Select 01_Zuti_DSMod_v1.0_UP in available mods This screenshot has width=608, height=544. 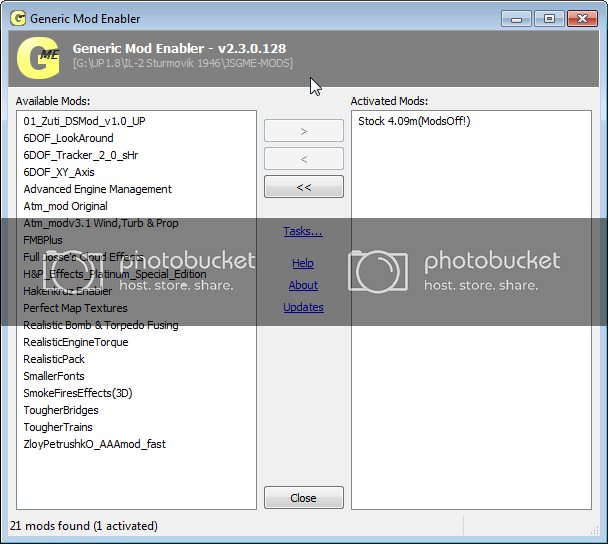click(x=84, y=121)
